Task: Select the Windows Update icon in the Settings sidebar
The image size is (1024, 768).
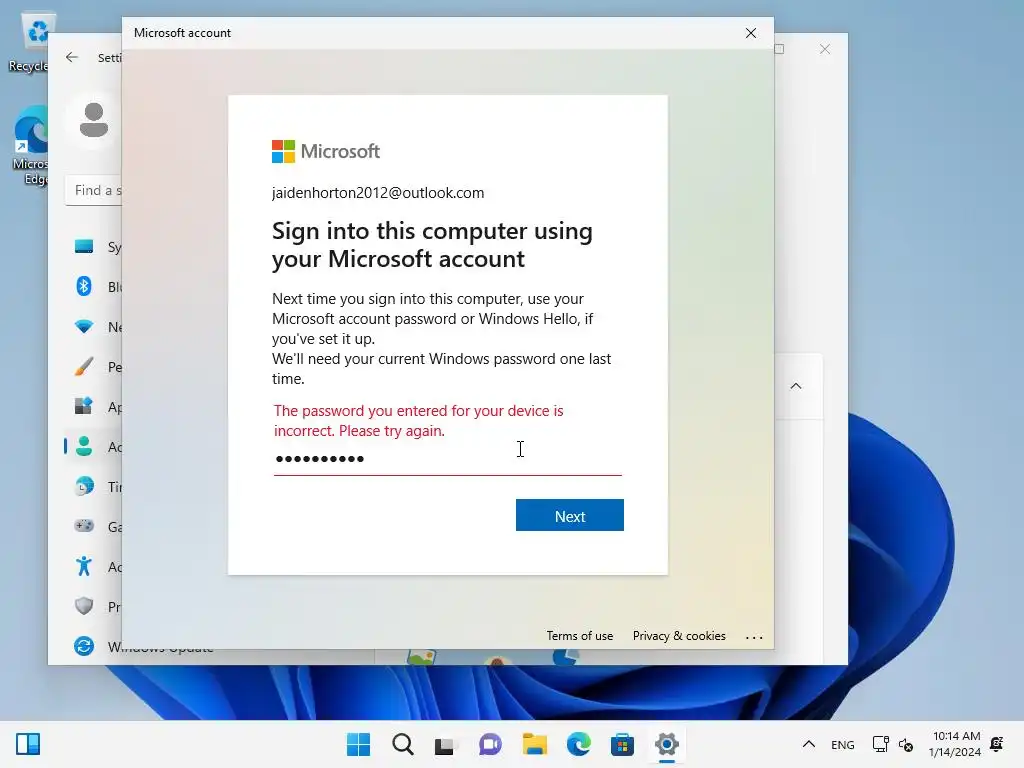Action: click(84, 646)
